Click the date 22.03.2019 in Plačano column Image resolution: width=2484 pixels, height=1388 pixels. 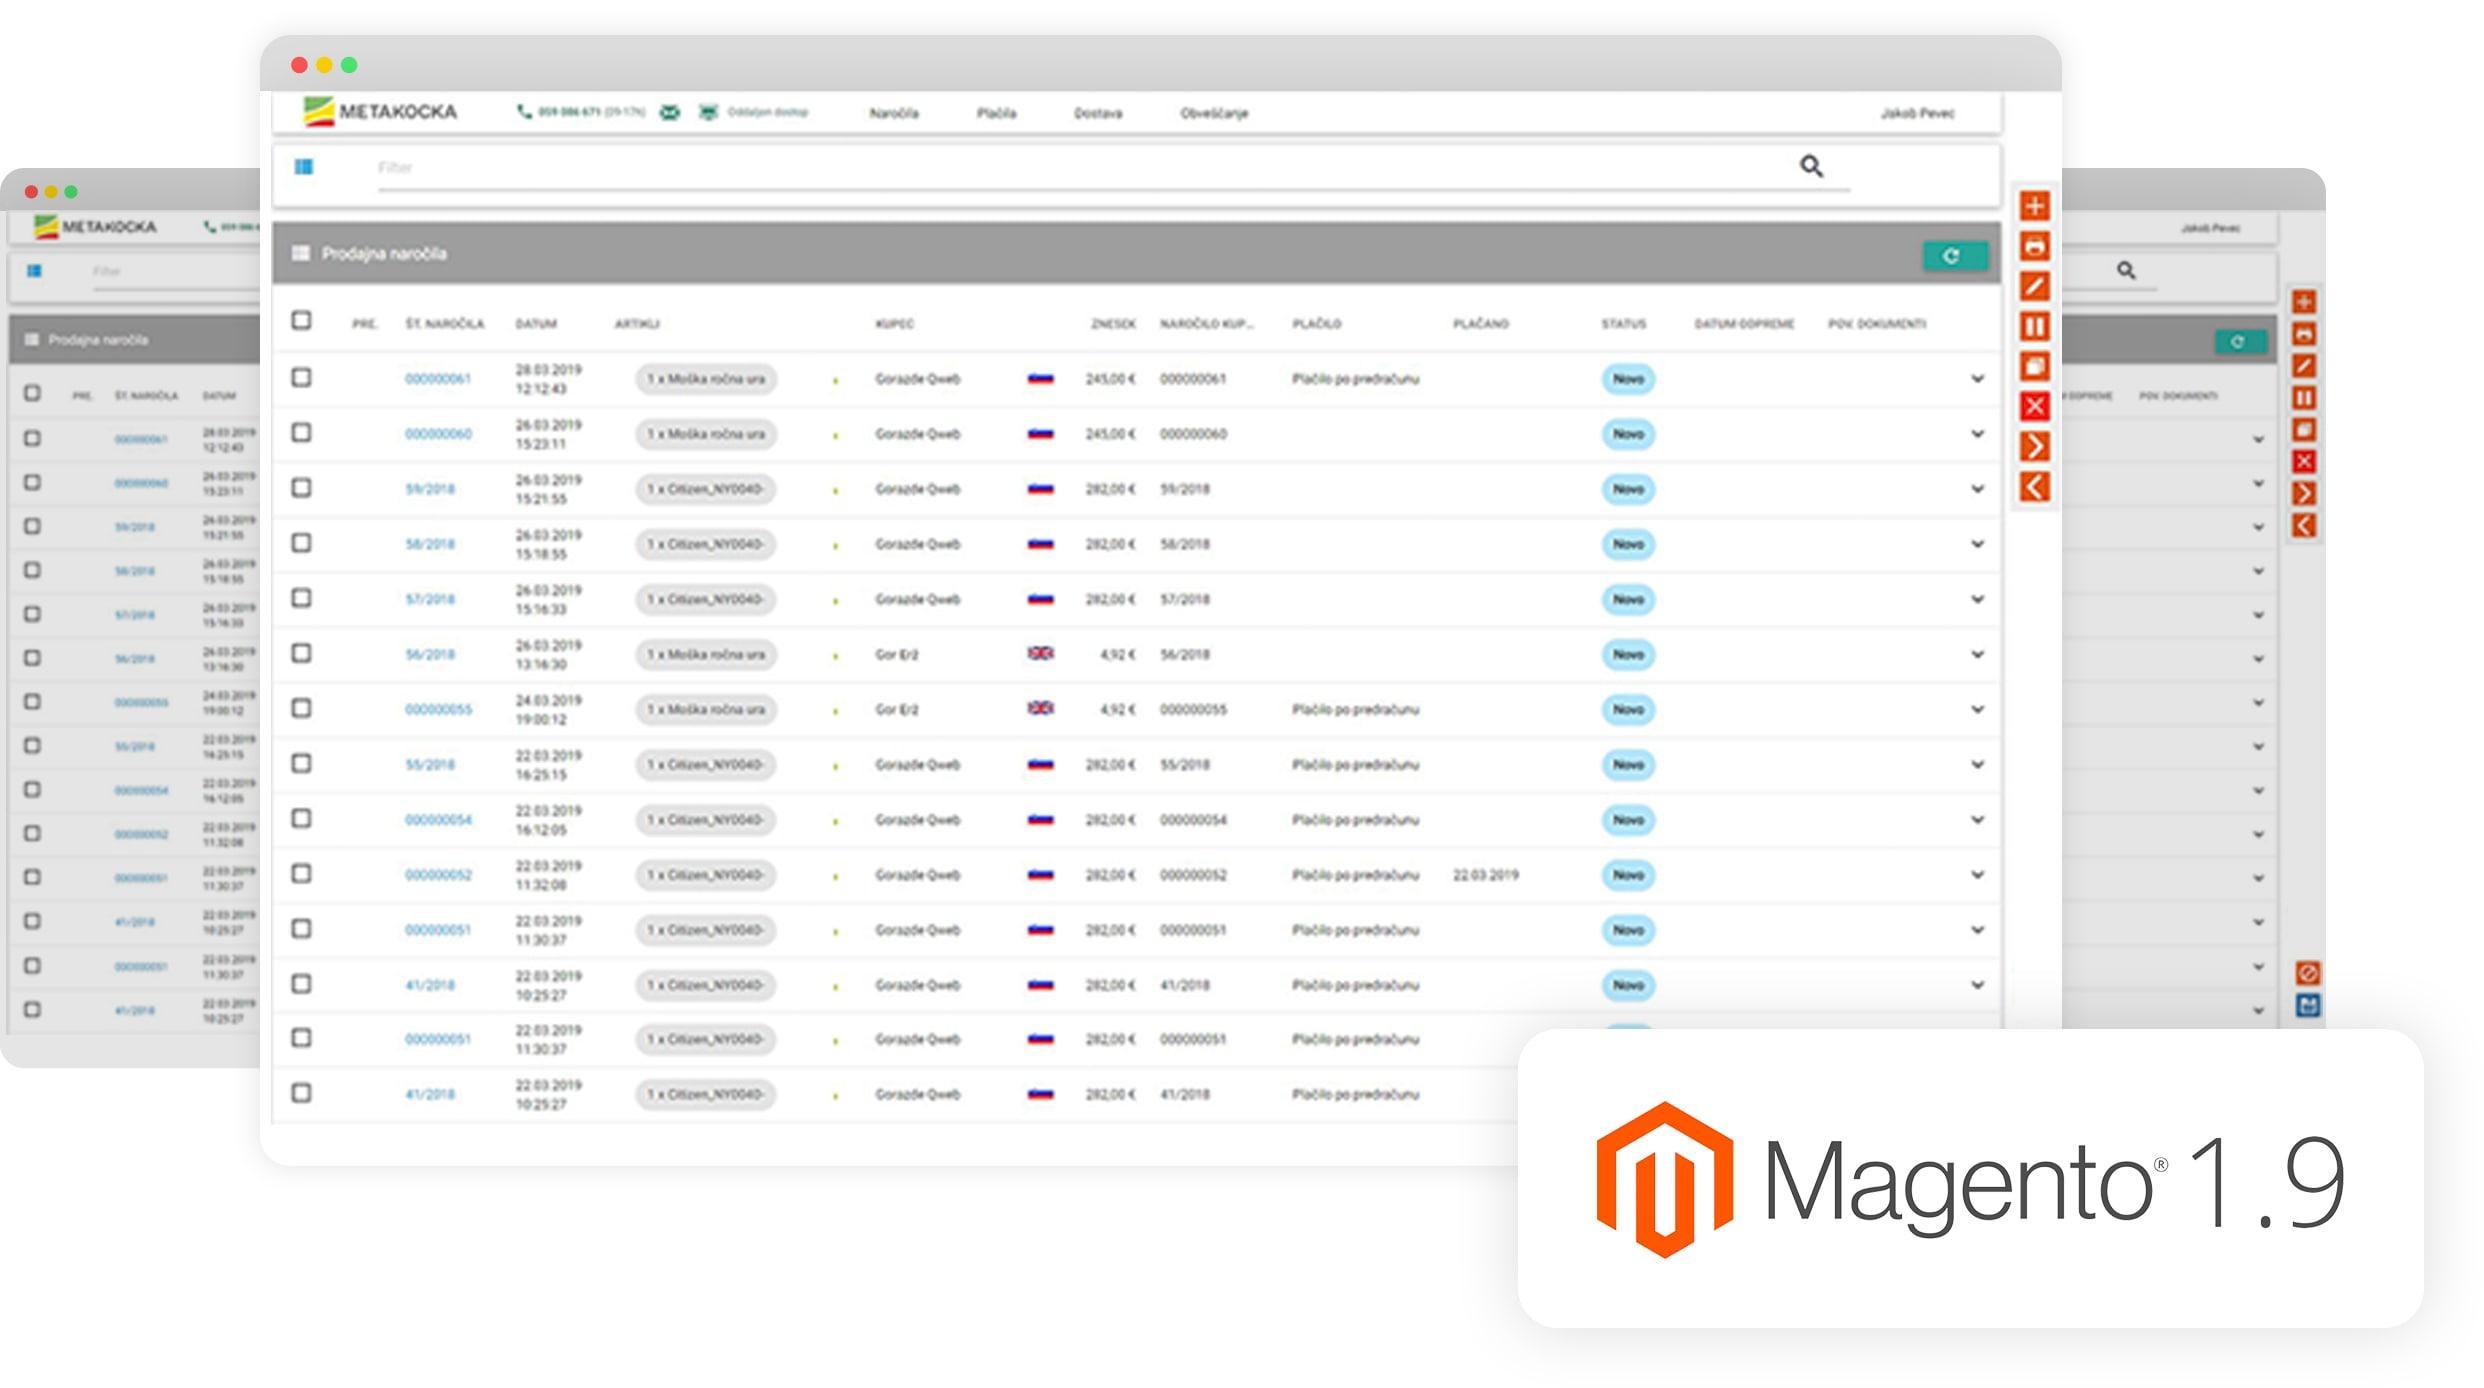(1485, 875)
